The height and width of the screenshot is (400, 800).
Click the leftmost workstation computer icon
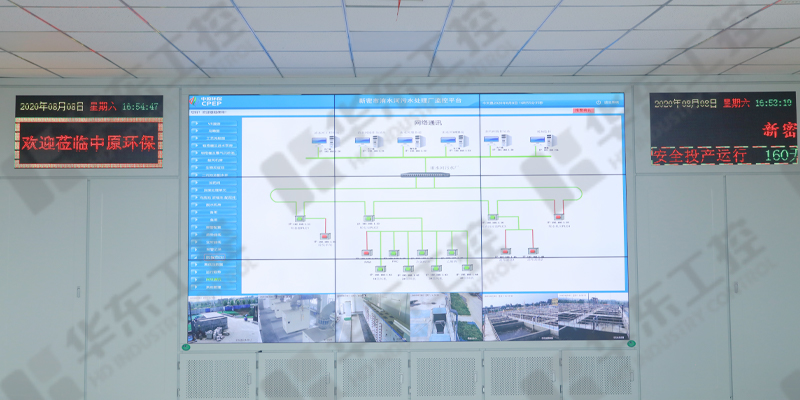(x=323, y=141)
